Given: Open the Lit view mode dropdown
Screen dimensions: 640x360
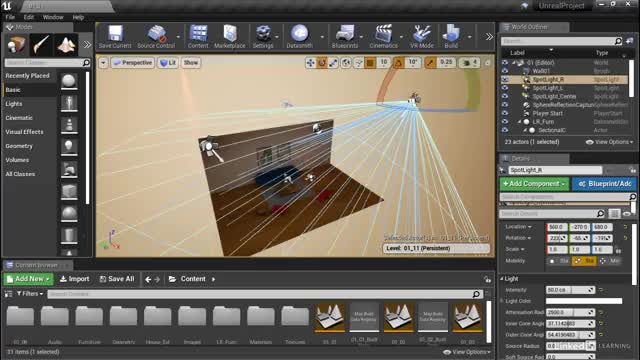Looking at the screenshot, I should (x=168, y=63).
